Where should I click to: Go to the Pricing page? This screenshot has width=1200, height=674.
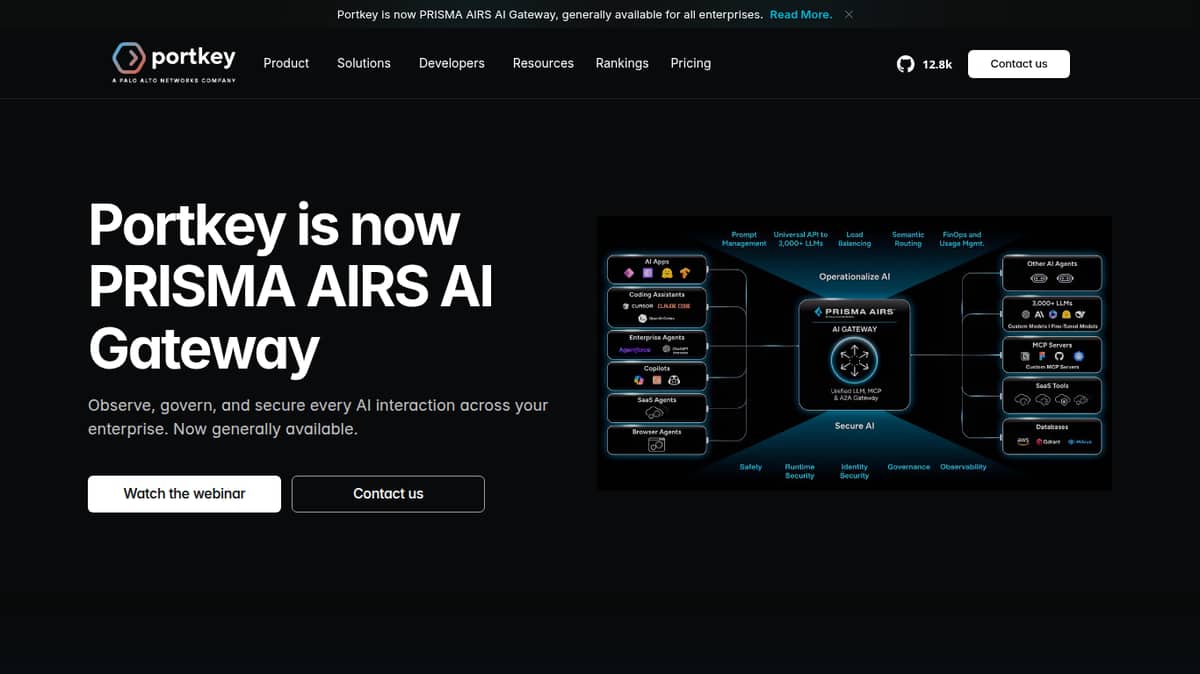[691, 63]
